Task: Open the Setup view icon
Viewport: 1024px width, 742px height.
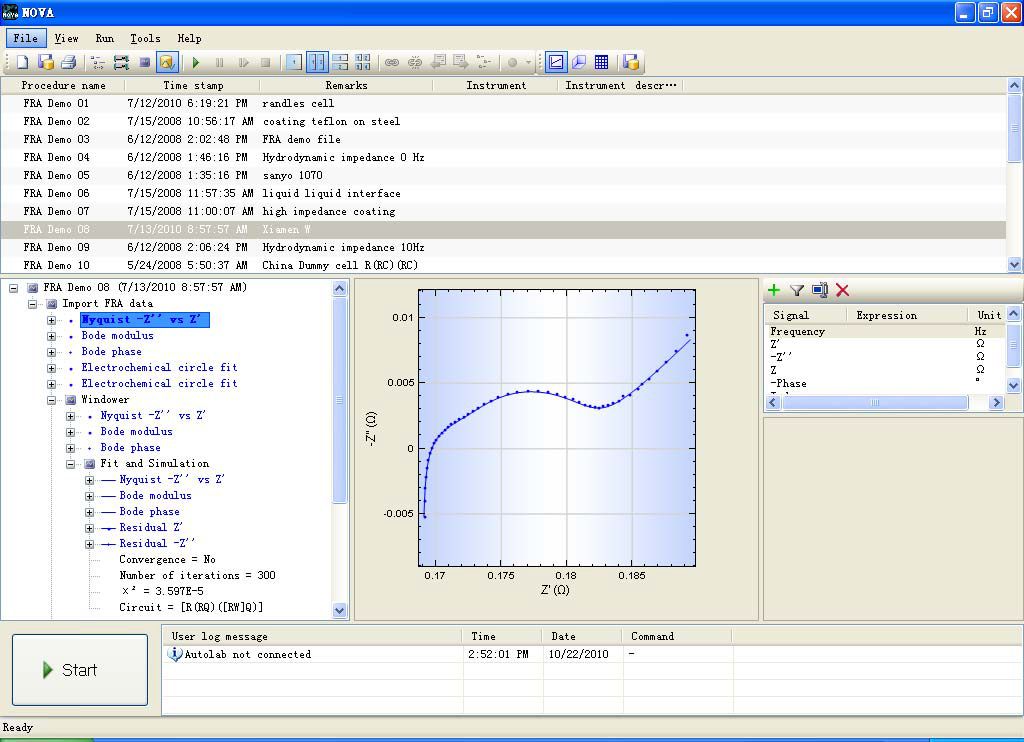Action: tap(98, 62)
